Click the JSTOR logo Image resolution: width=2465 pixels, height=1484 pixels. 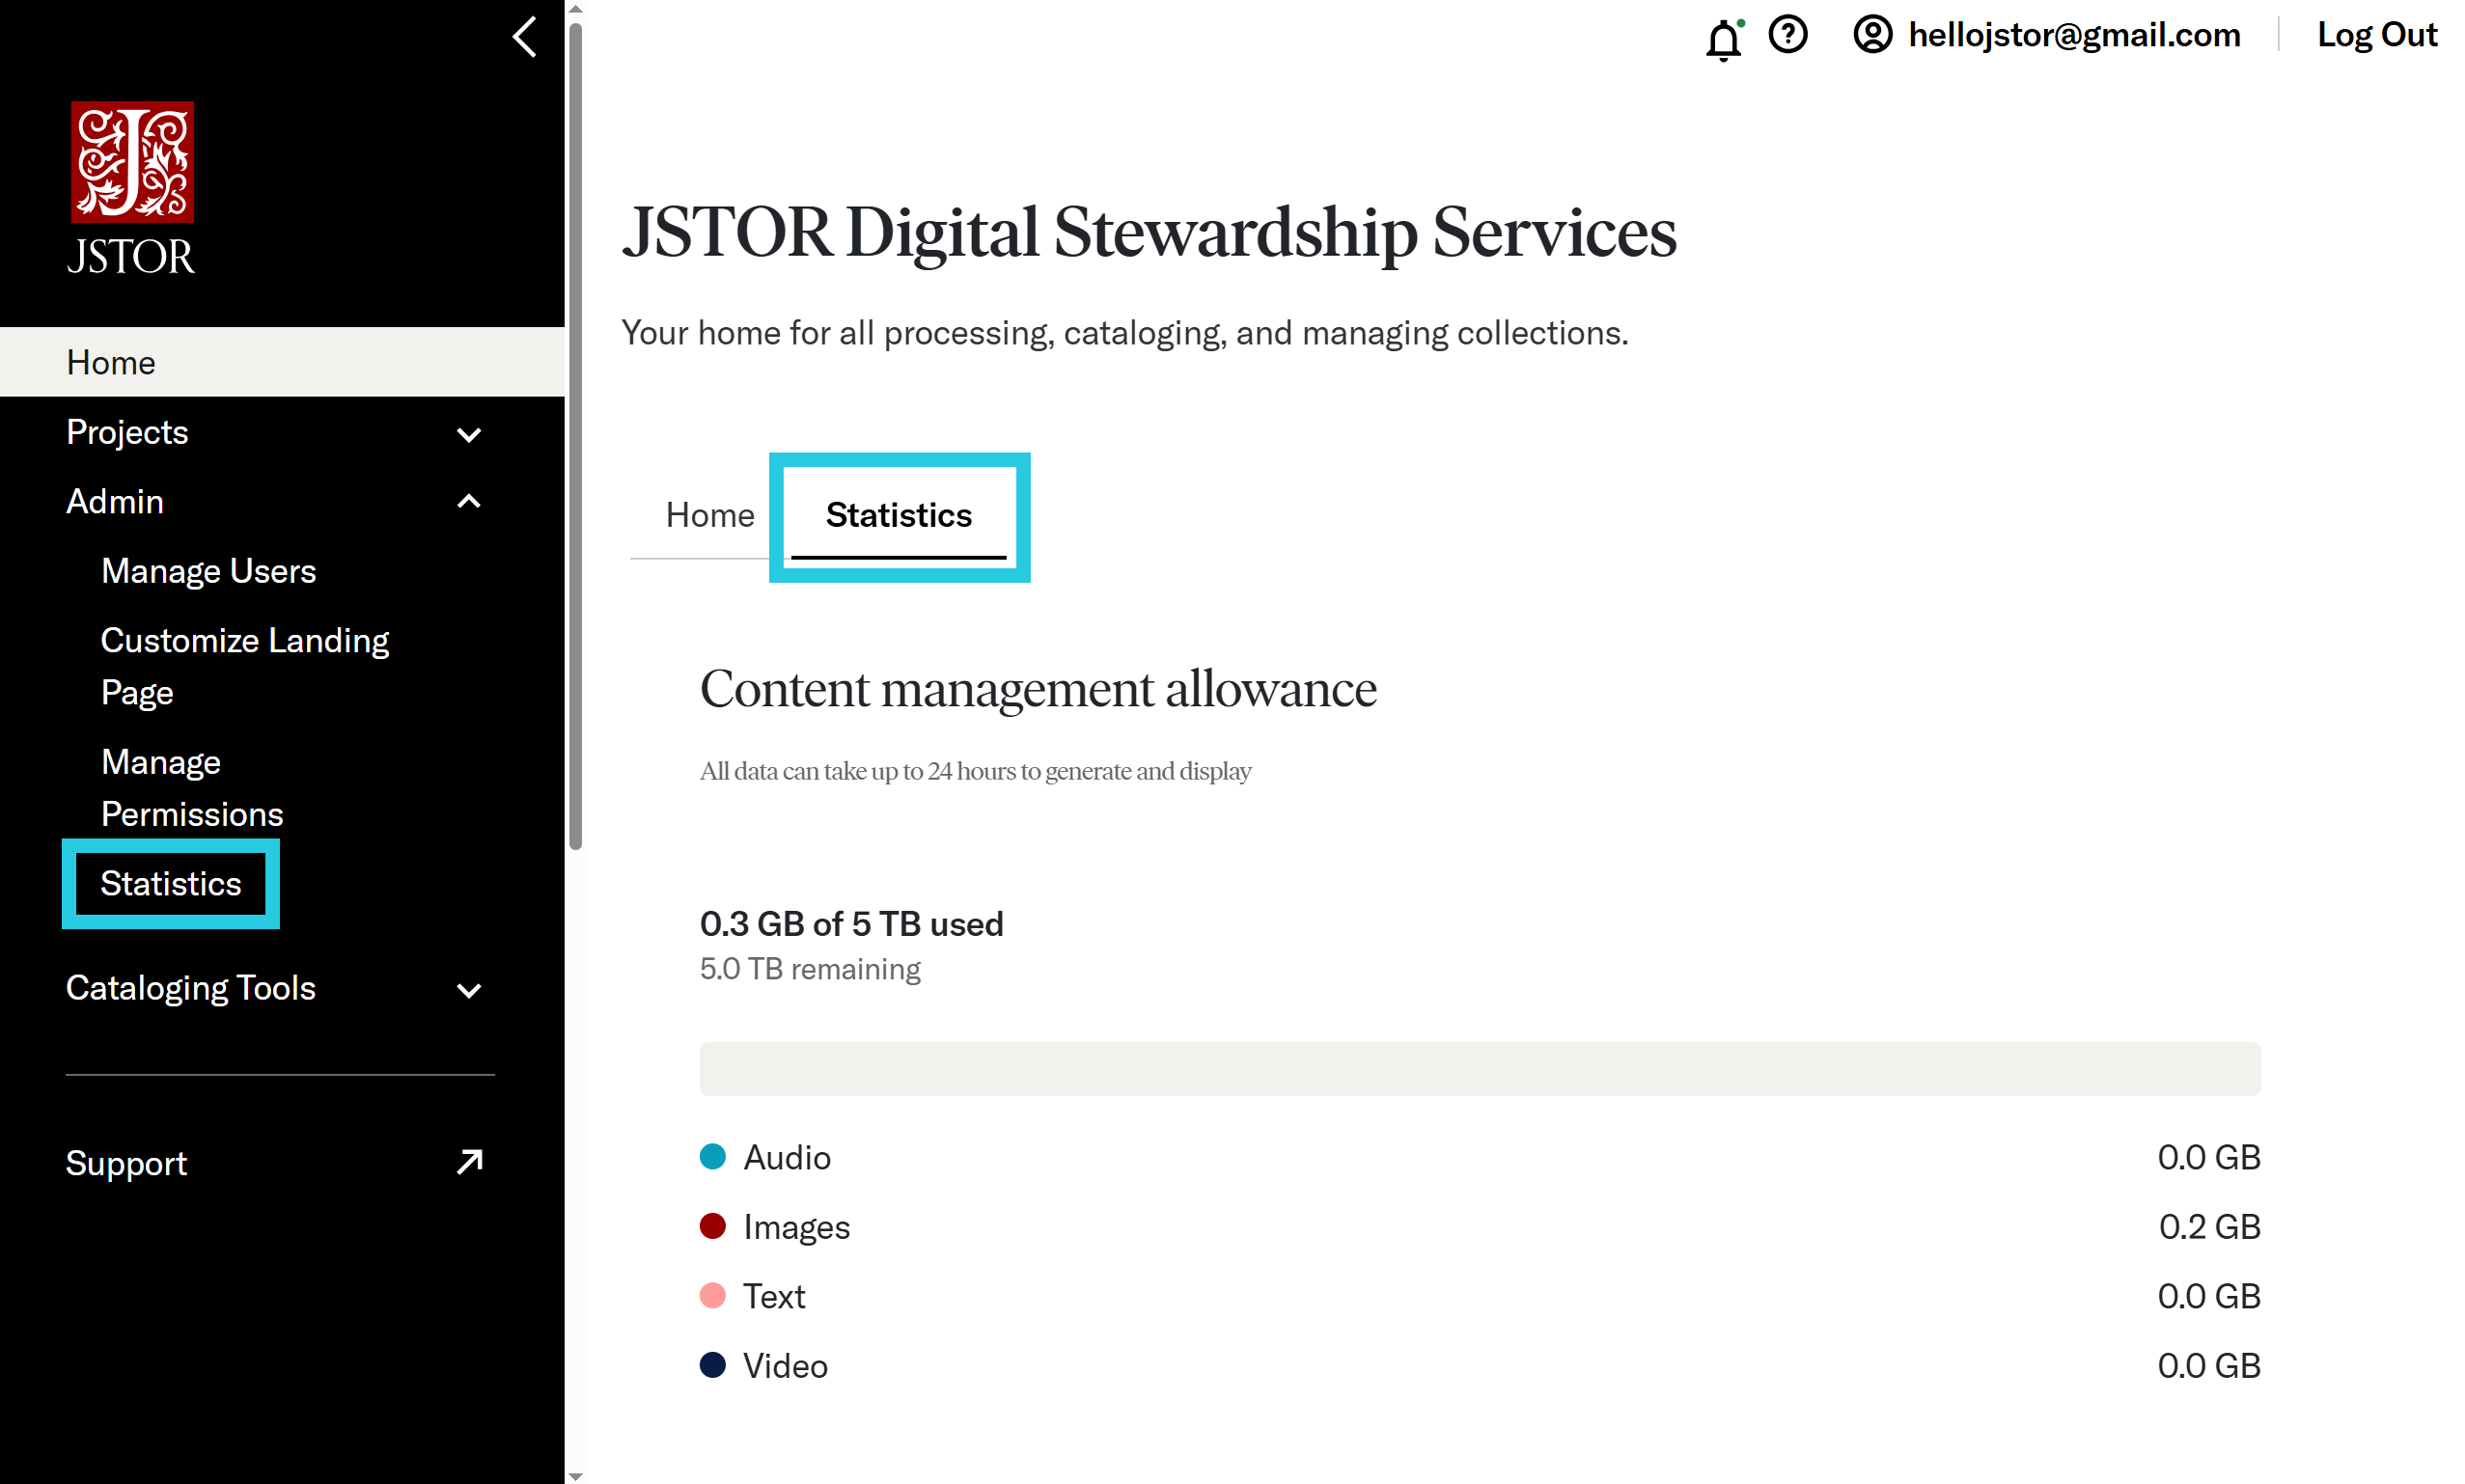(x=131, y=187)
